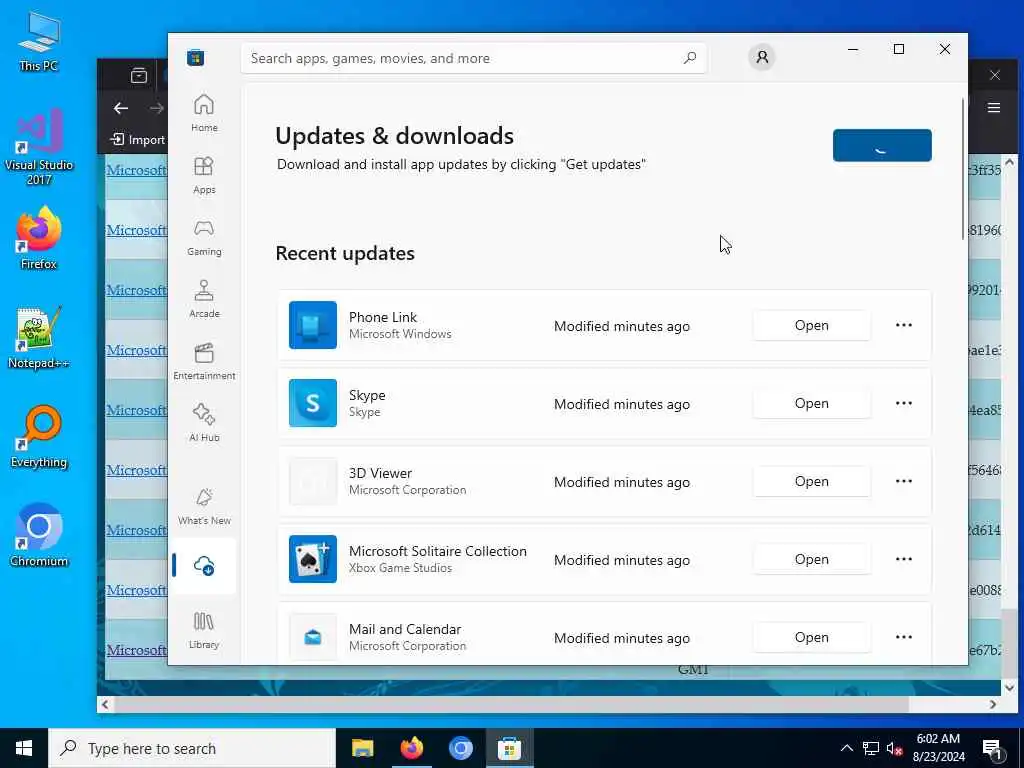Click the search magnifier icon in Store

[x=690, y=58]
